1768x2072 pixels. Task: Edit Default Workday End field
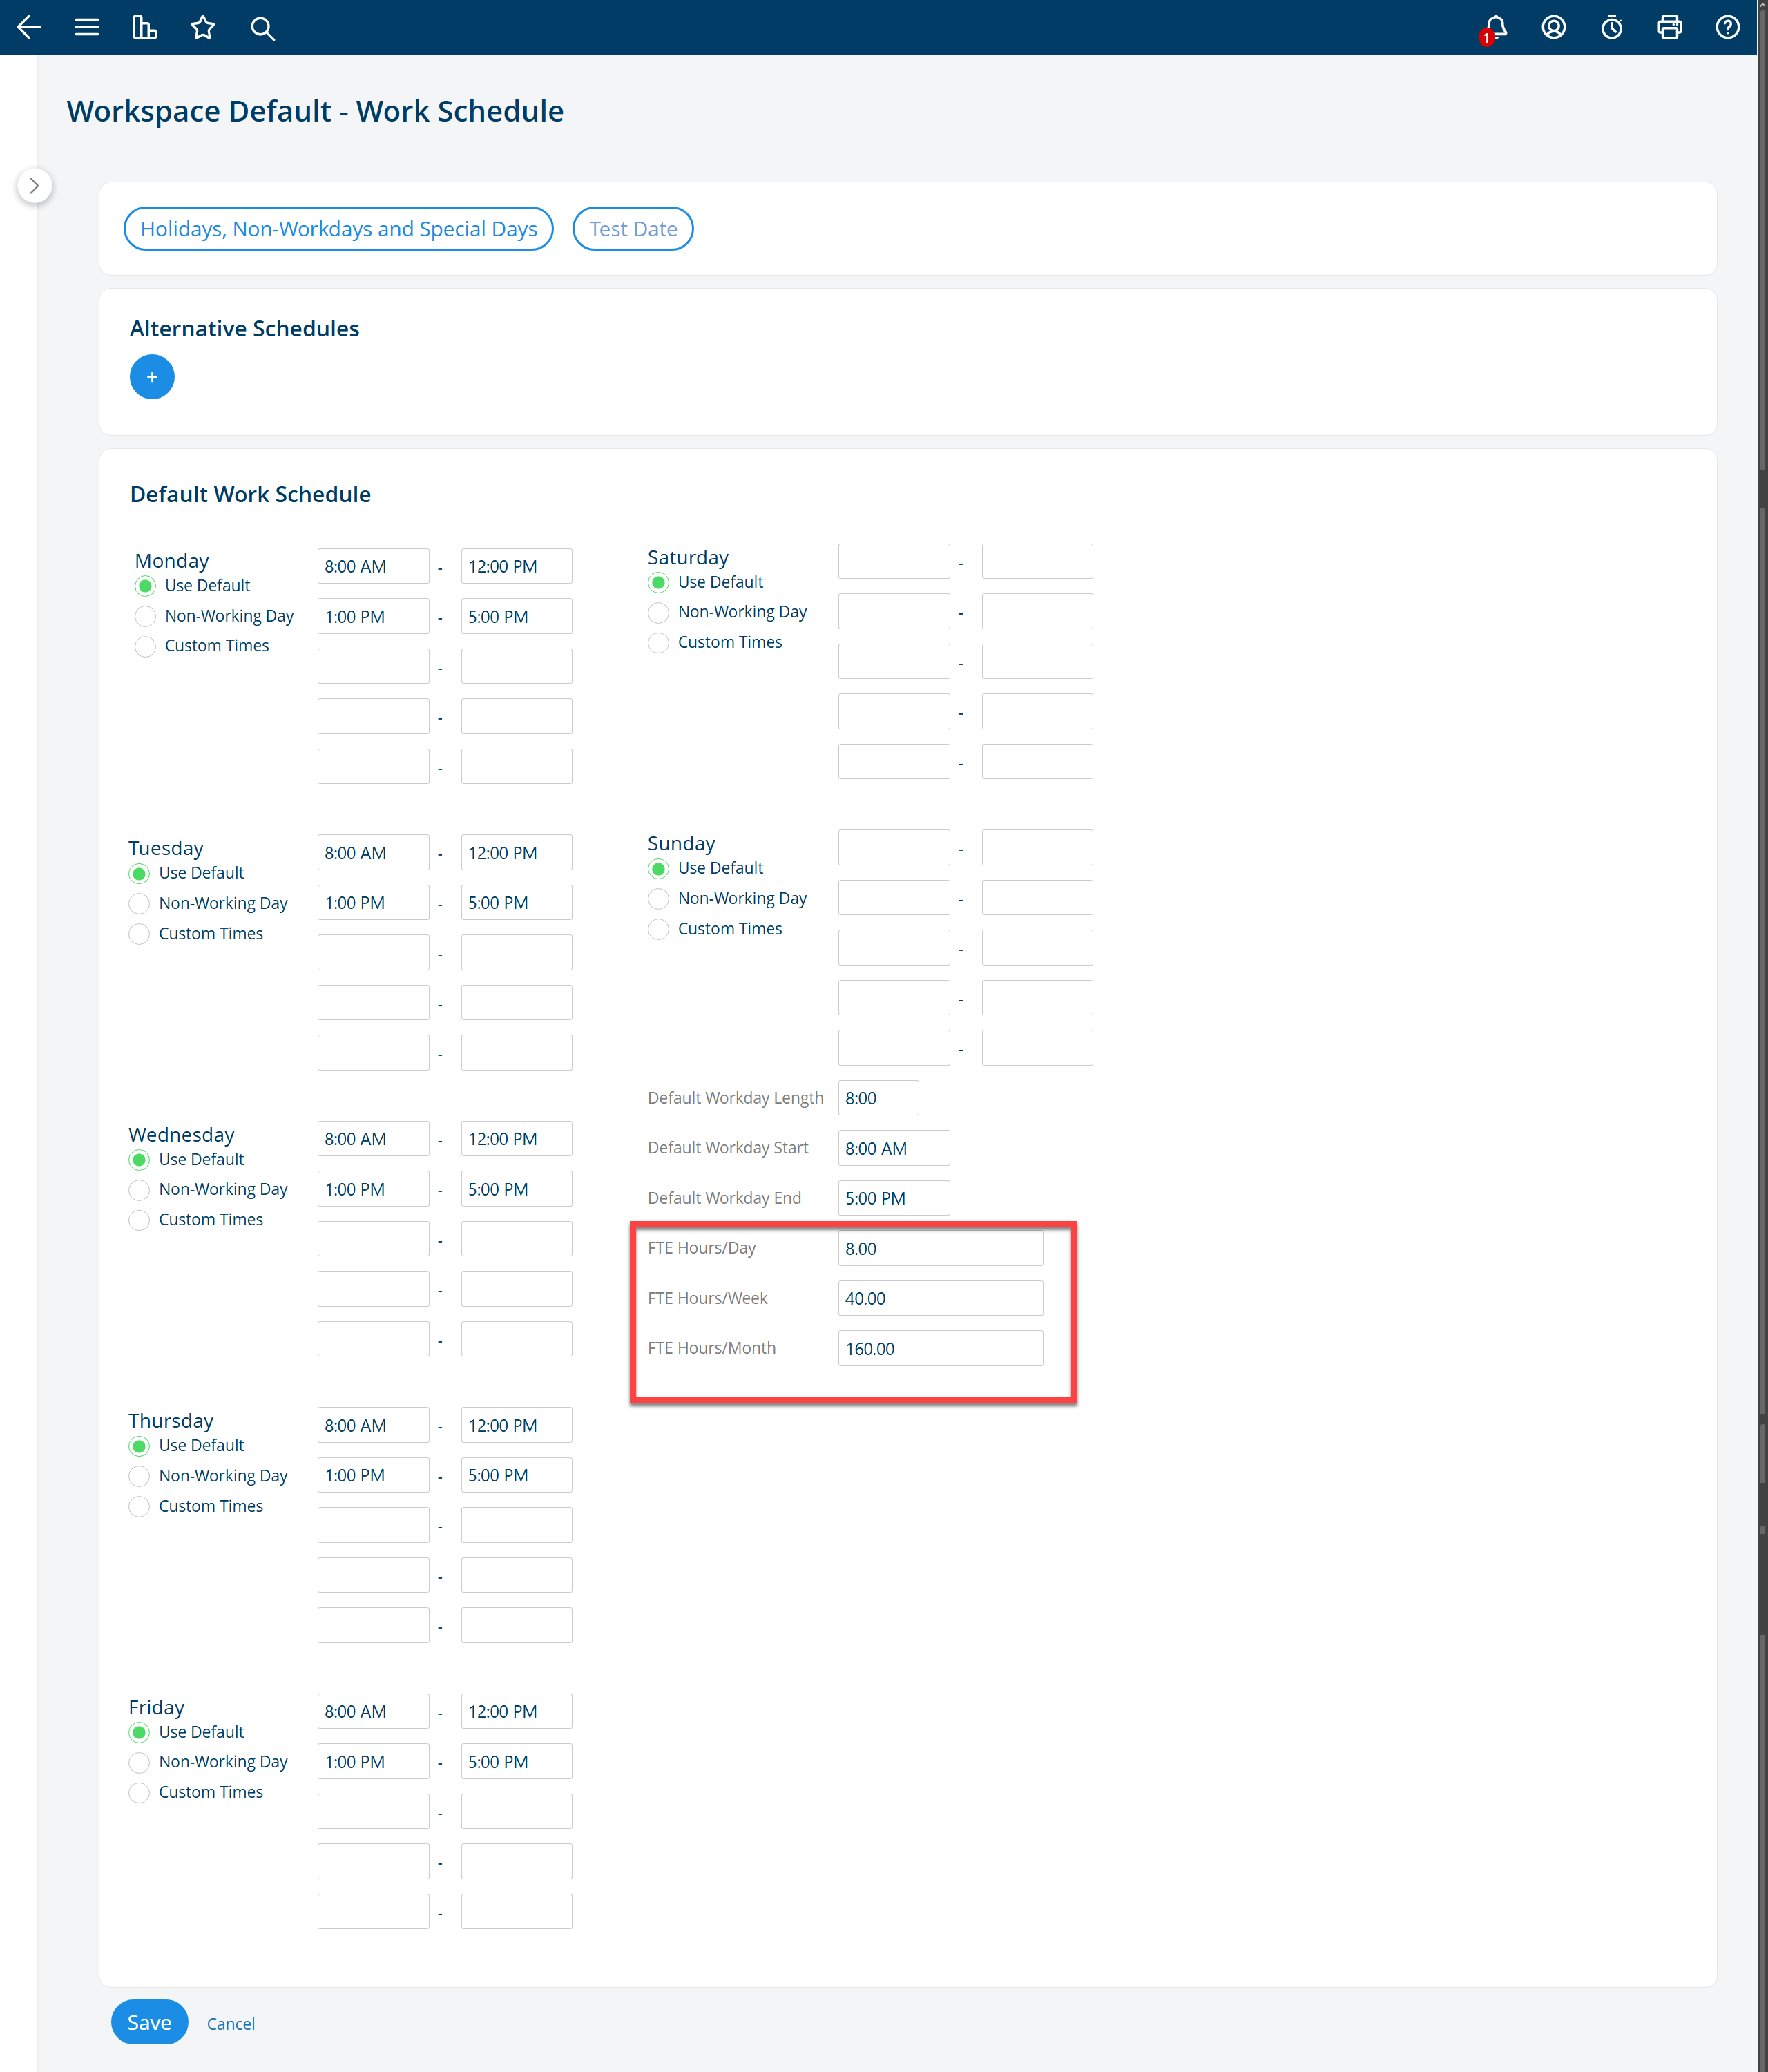893,1198
